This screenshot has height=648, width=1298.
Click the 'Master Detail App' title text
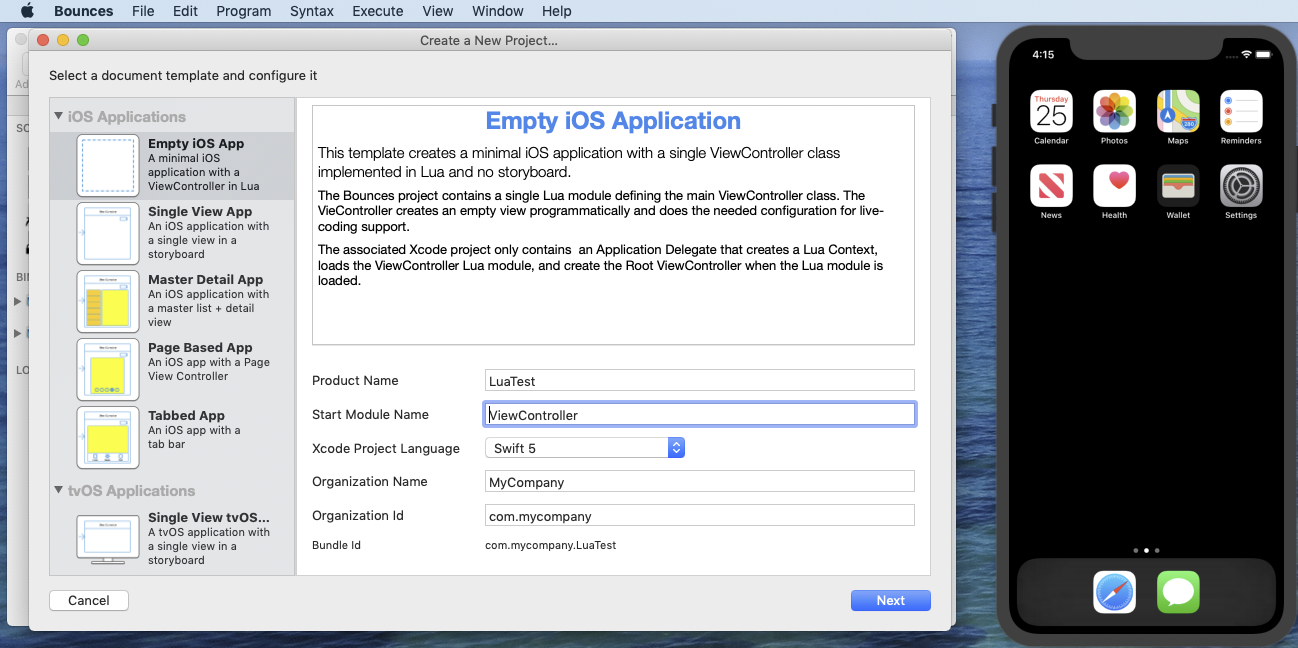pyautogui.click(x=206, y=279)
